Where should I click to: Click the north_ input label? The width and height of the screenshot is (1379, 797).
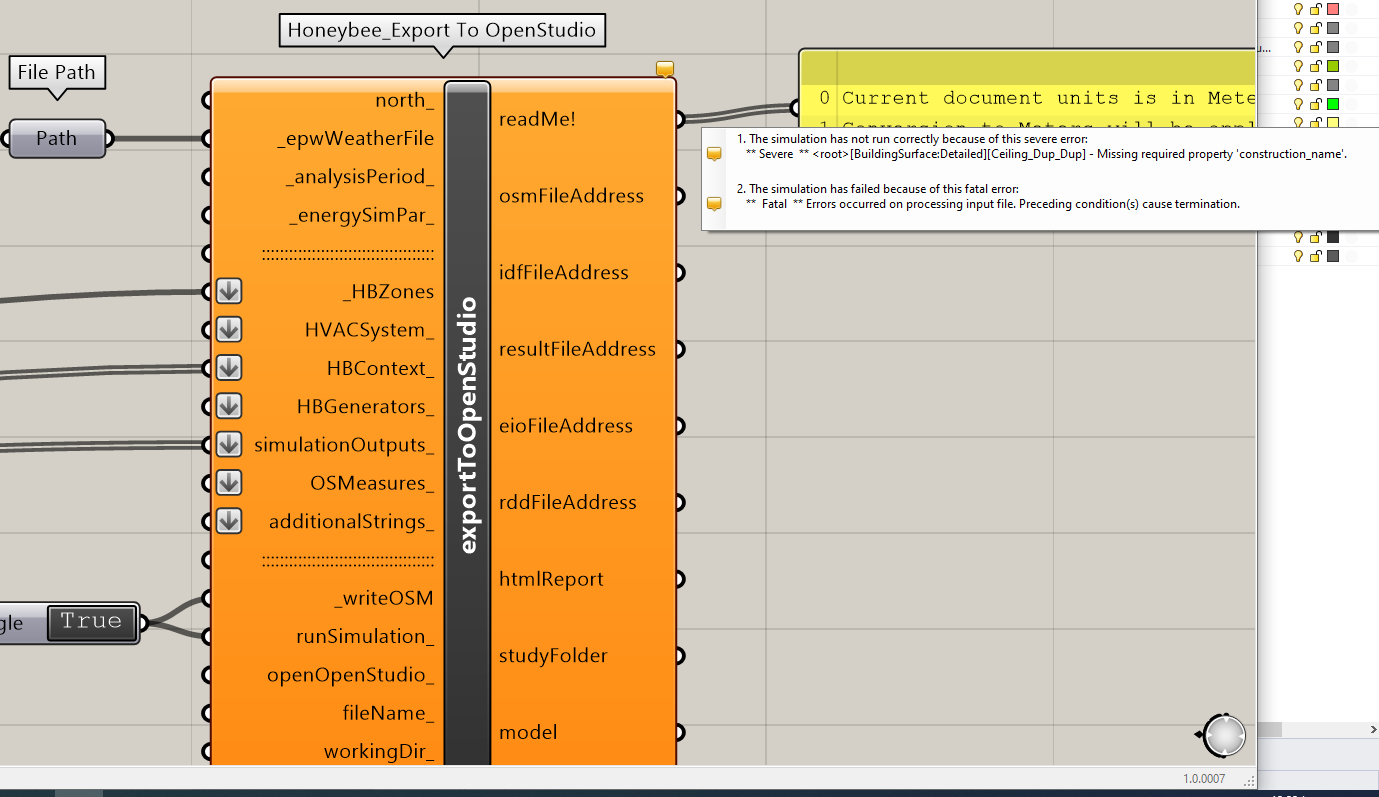(405, 100)
